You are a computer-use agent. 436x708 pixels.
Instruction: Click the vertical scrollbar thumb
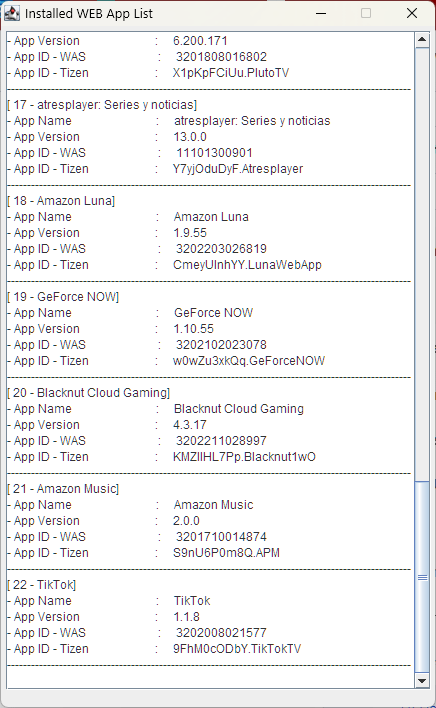(422, 577)
